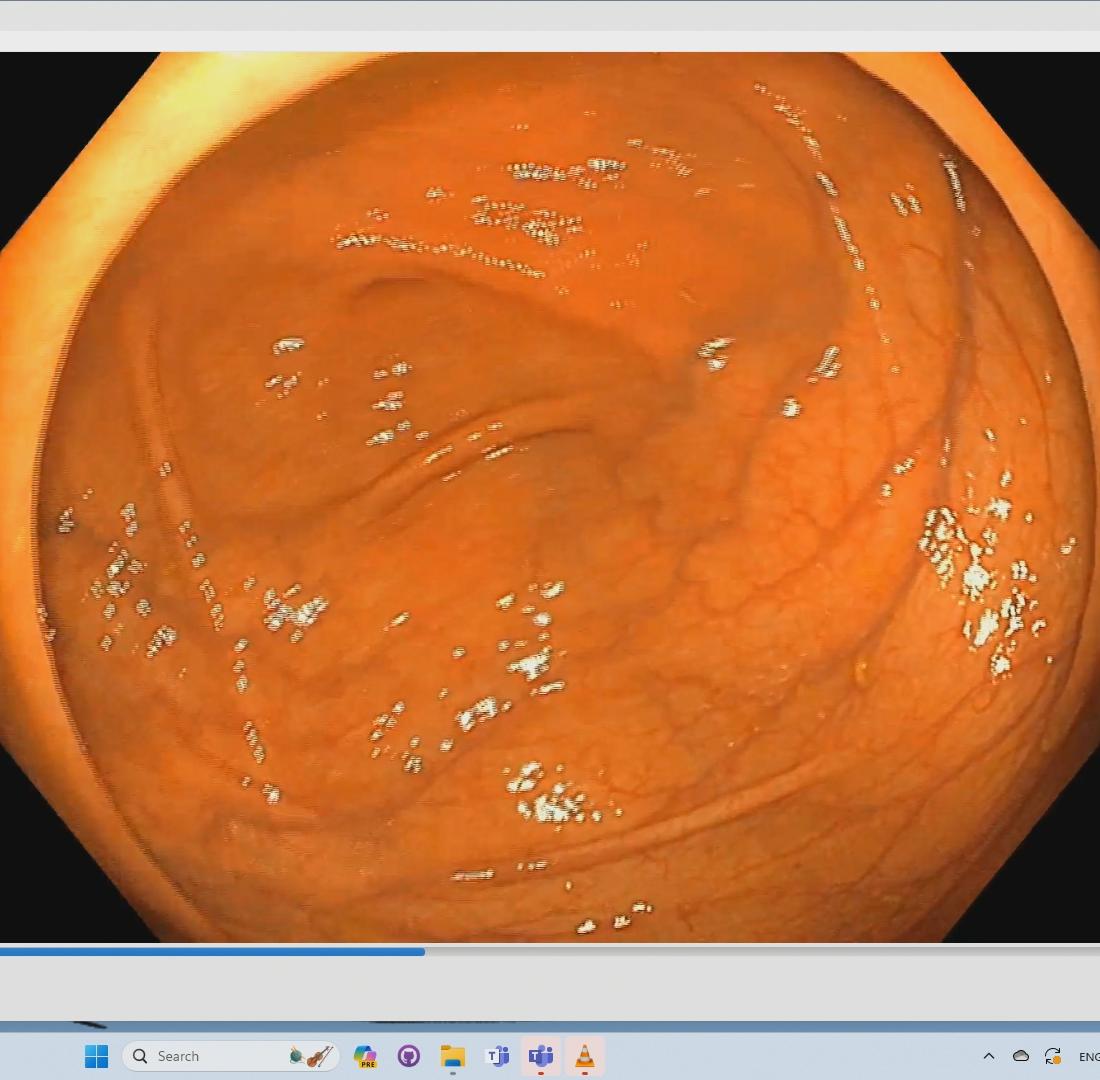The width and height of the screenshot is (1100, 1080).
Task: Open File Explorer from the taskbar
Action: click(x=452, y=1055)
